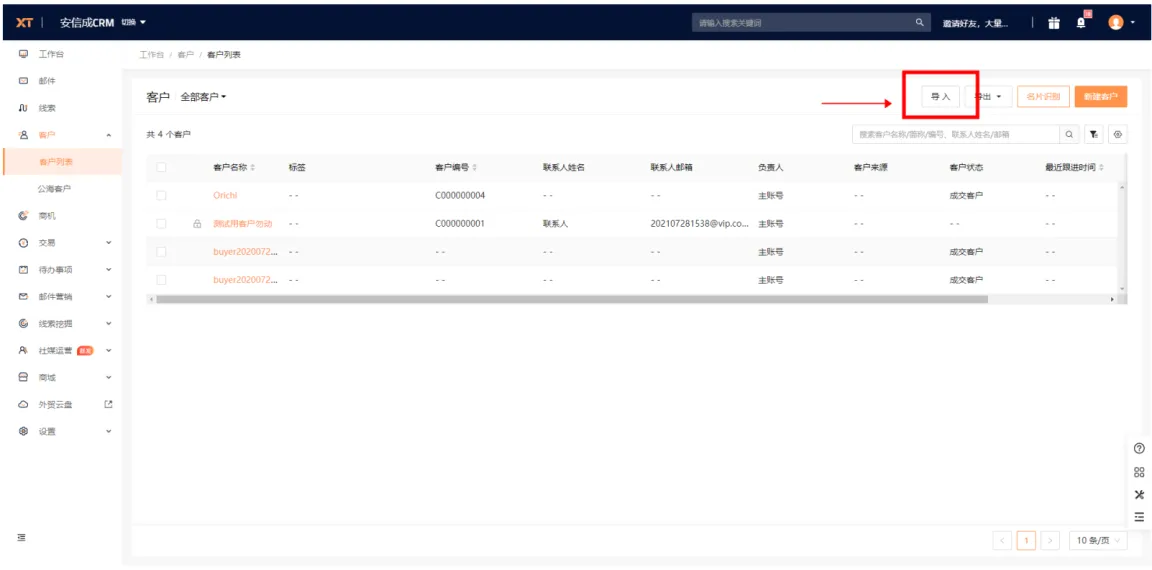Expand the 邮件营销 sidebar section
1152x570 pixels.
pyautogui.click(x=109, y=297)
